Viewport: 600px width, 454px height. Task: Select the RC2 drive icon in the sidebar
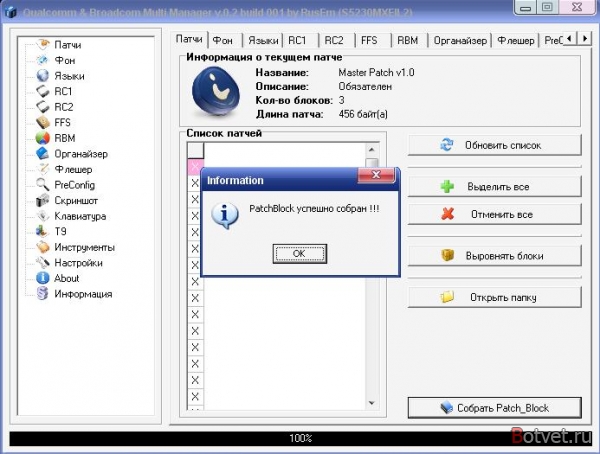(x=42, y=107)
